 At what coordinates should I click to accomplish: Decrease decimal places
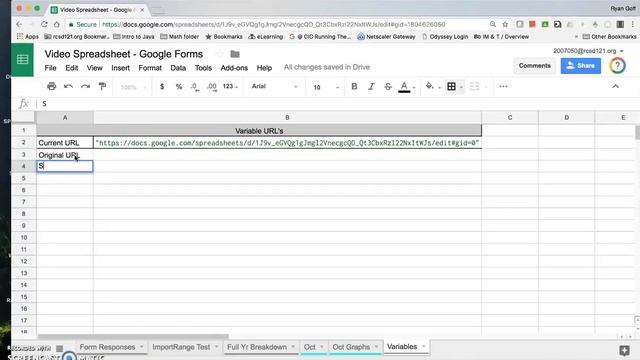click(x=195, y=87)
